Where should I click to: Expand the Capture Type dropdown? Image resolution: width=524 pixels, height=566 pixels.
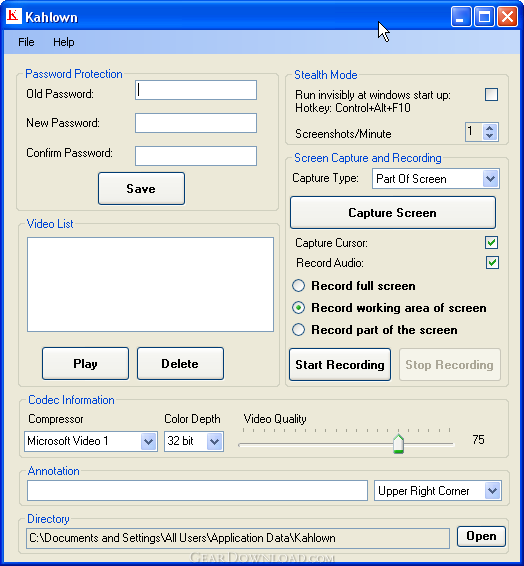(490, 178)
